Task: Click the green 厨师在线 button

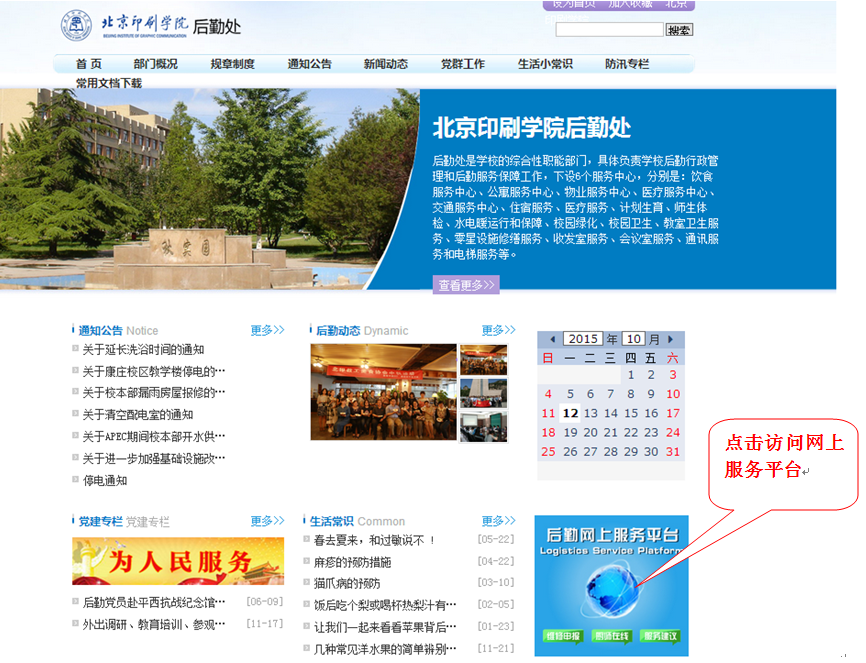Action: pyautogui.click(x=611, y=636)
